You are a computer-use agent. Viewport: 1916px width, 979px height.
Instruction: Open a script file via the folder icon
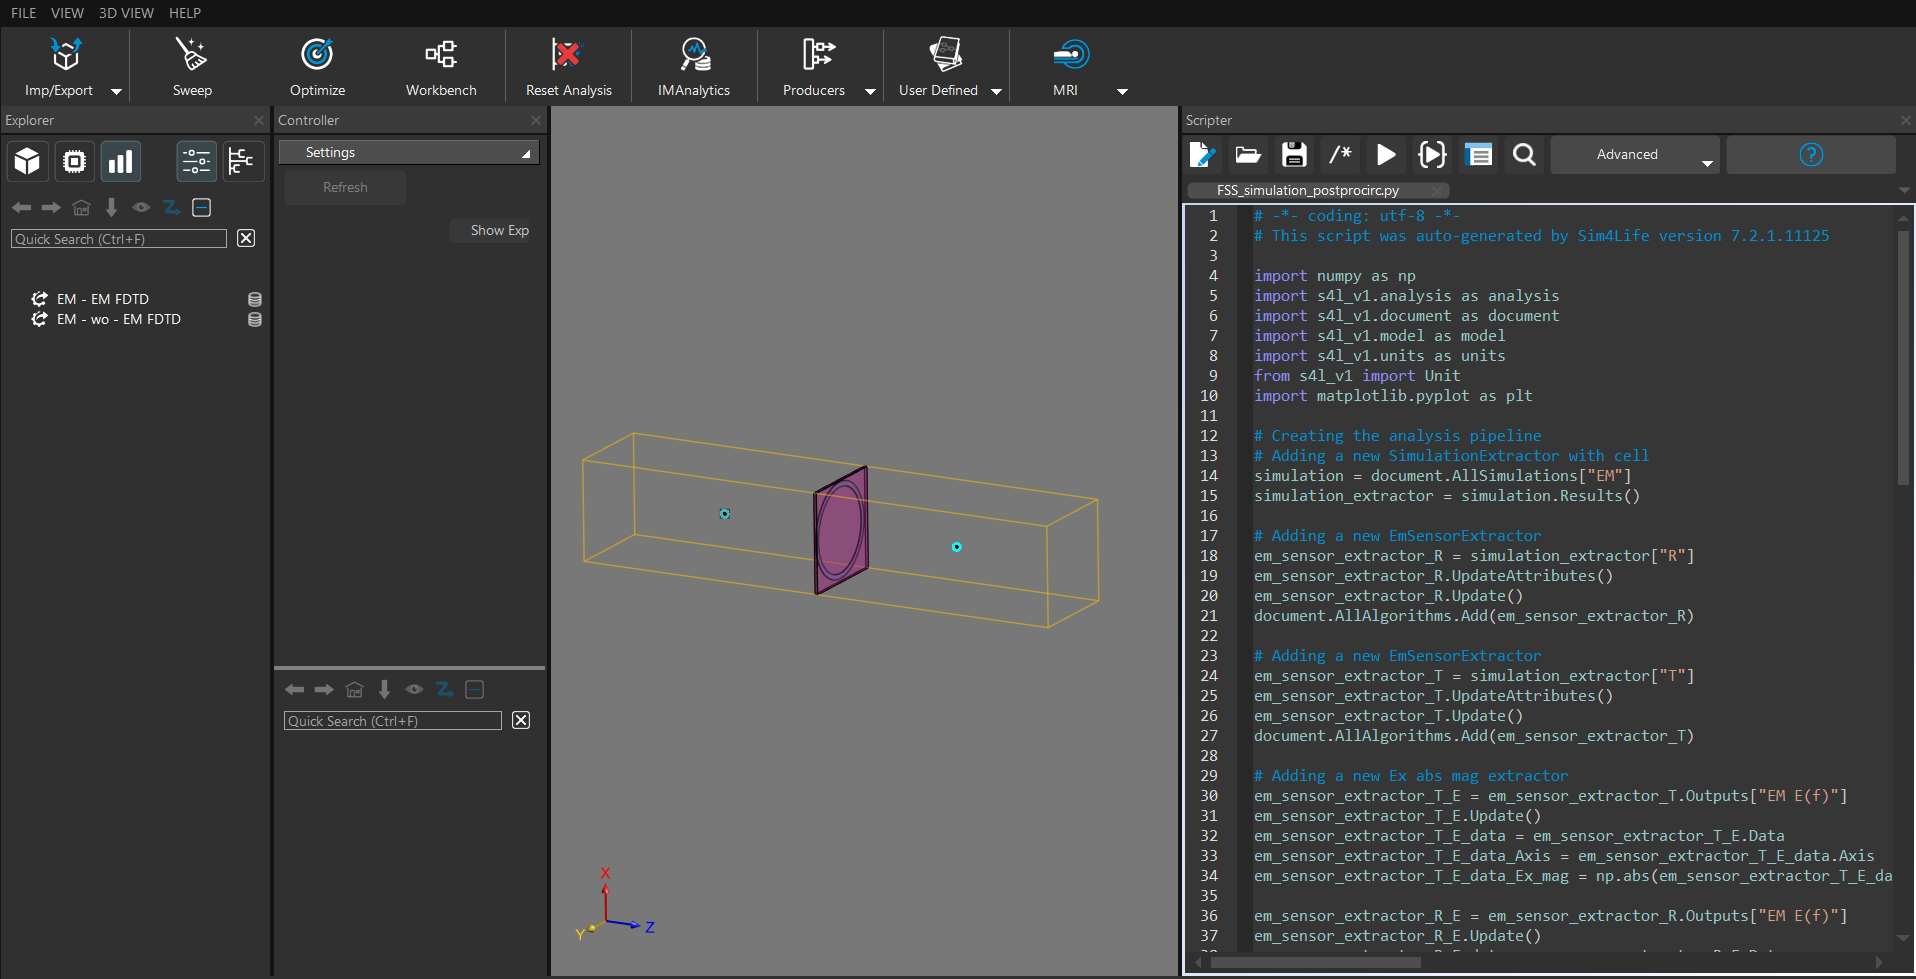click(1248, 154)
